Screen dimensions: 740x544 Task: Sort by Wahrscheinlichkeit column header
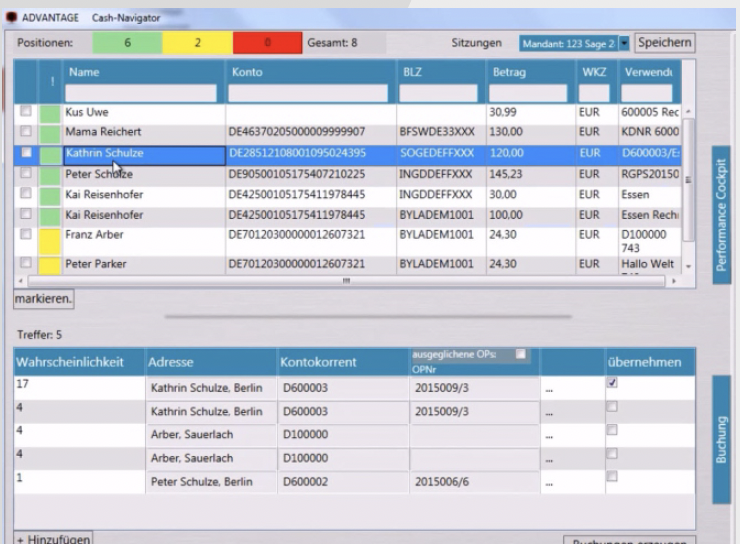[70, 362]
